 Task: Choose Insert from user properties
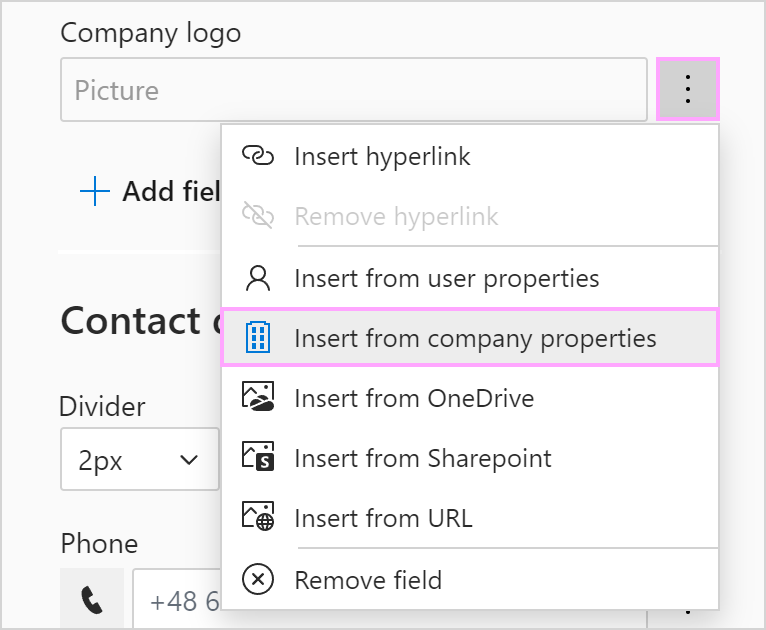click(470, 279)
